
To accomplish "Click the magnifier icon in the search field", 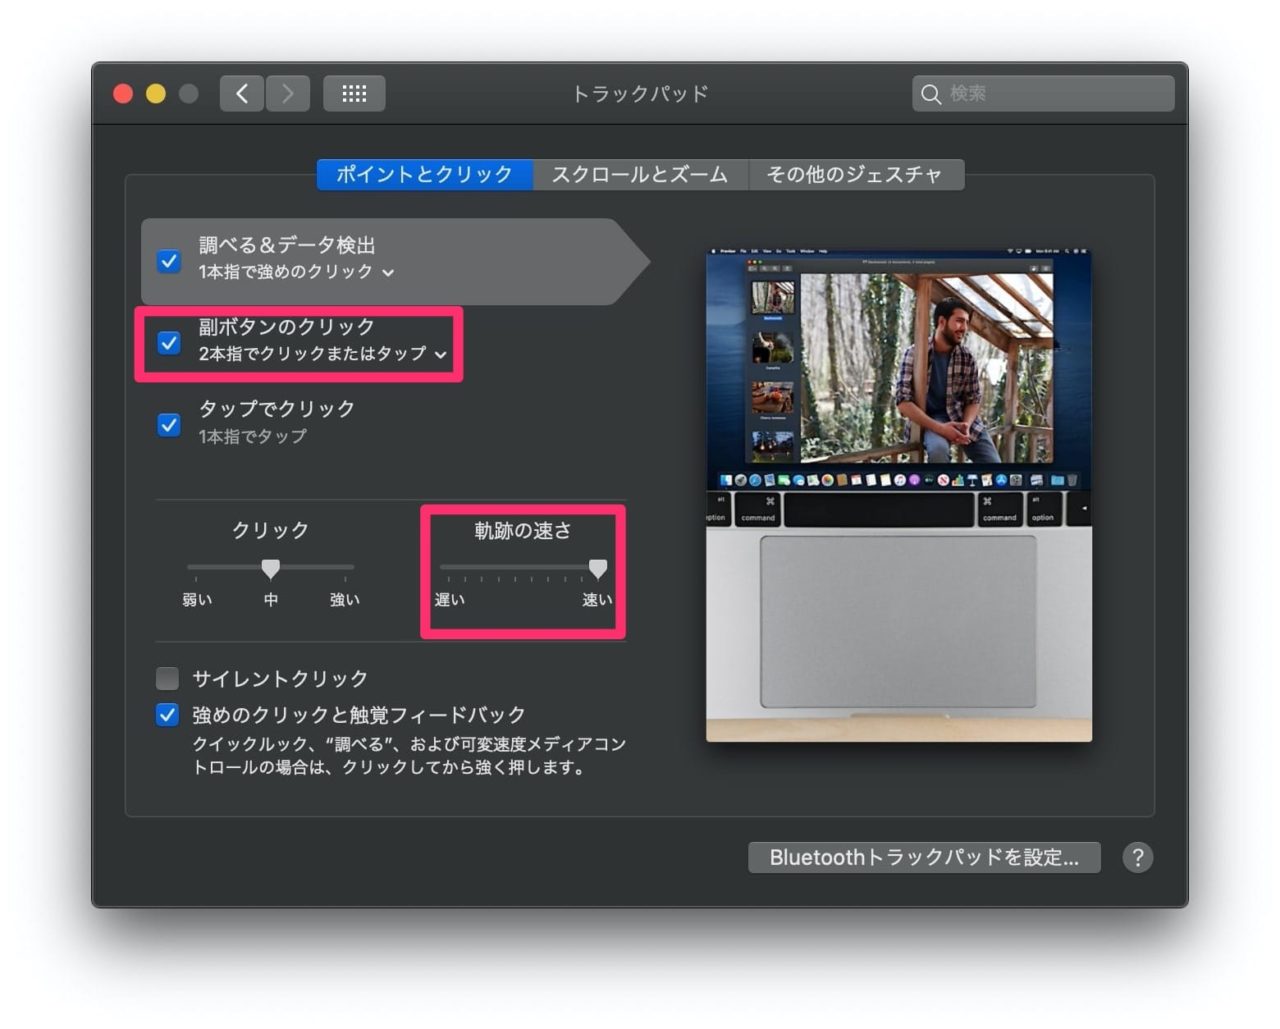I will [932, 94].
